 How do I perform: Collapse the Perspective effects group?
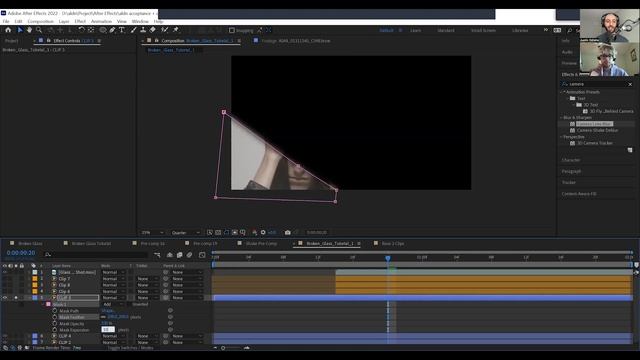pos(561,137)
